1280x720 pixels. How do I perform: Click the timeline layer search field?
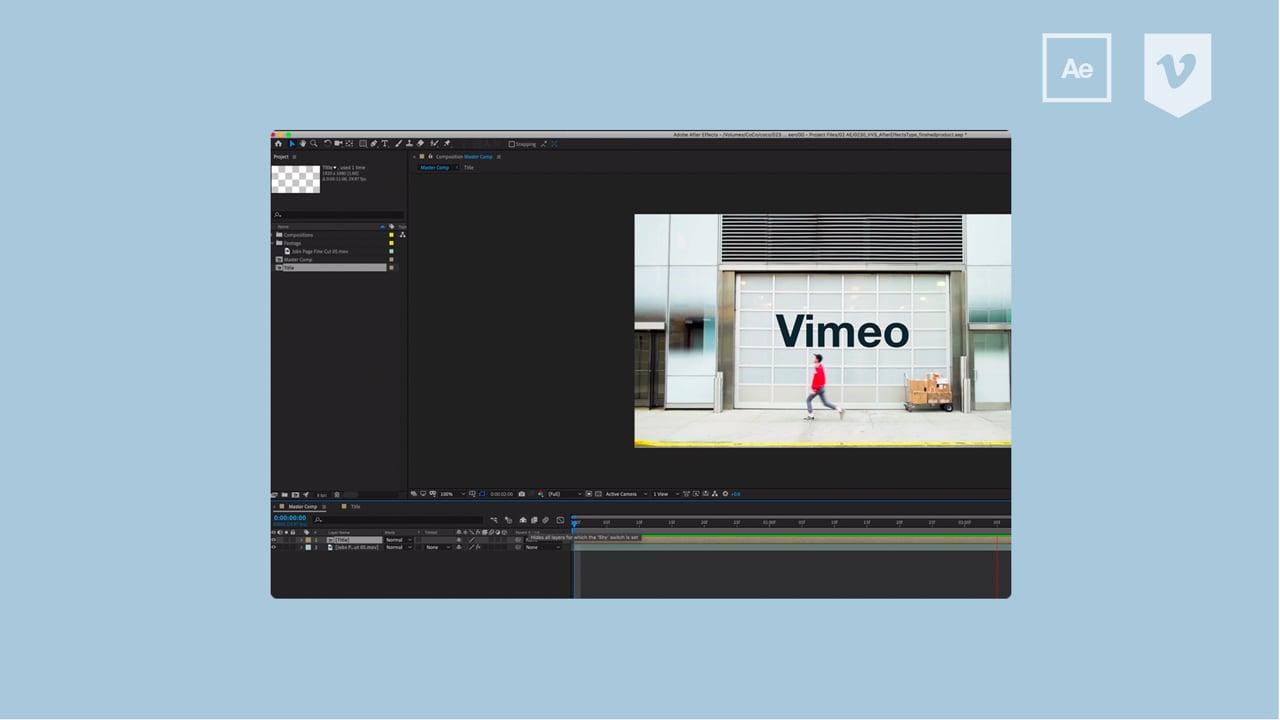398,520
